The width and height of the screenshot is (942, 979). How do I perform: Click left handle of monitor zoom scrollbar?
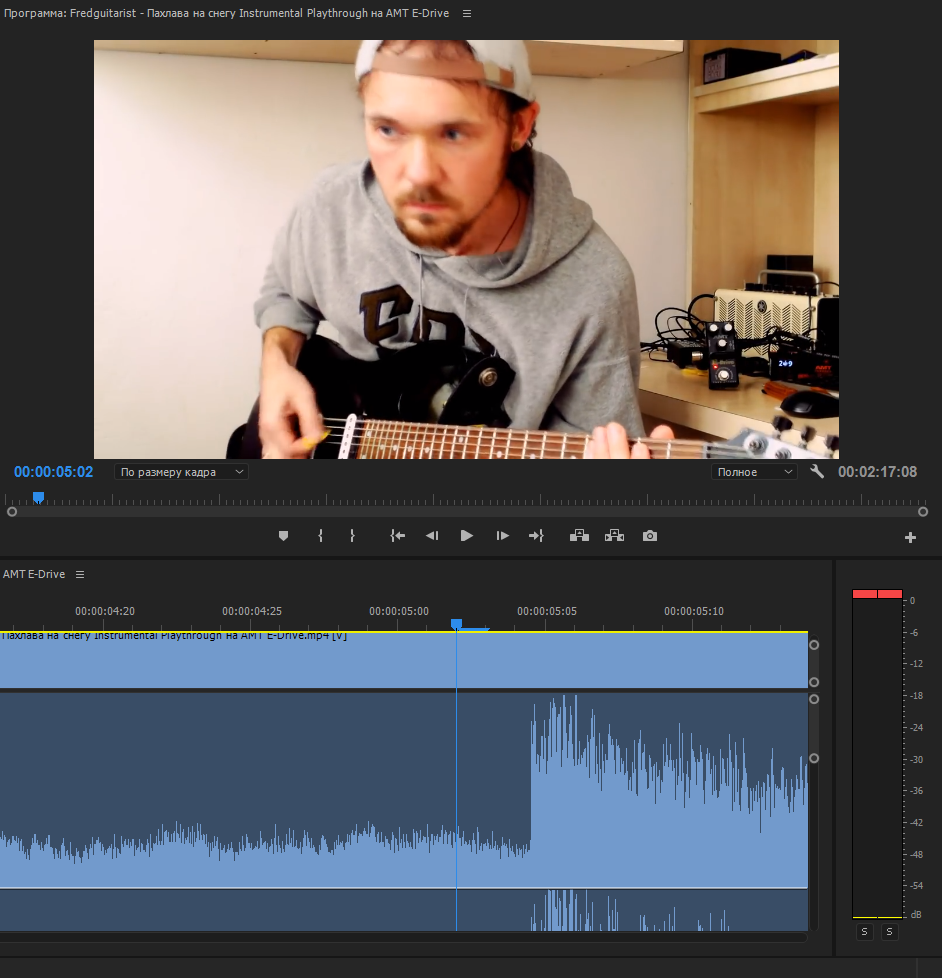pyautogui.click(x=11, y=512)
